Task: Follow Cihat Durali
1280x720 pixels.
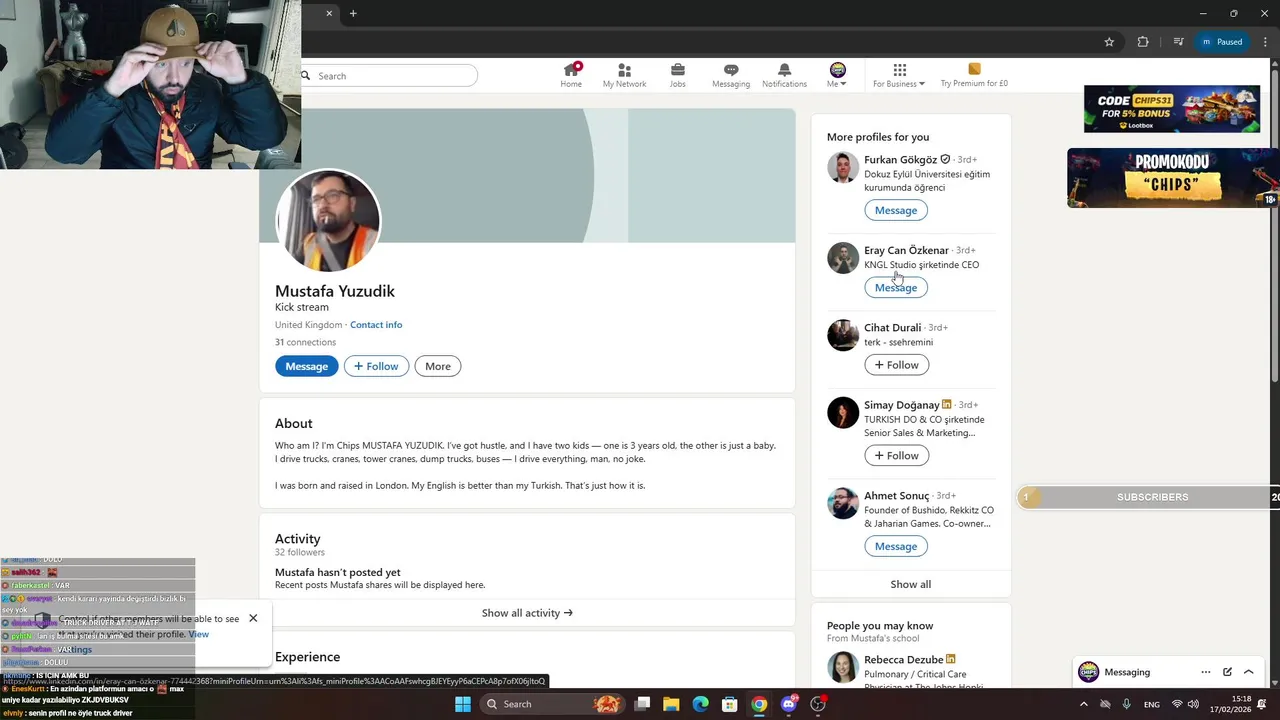Action: 896,365
